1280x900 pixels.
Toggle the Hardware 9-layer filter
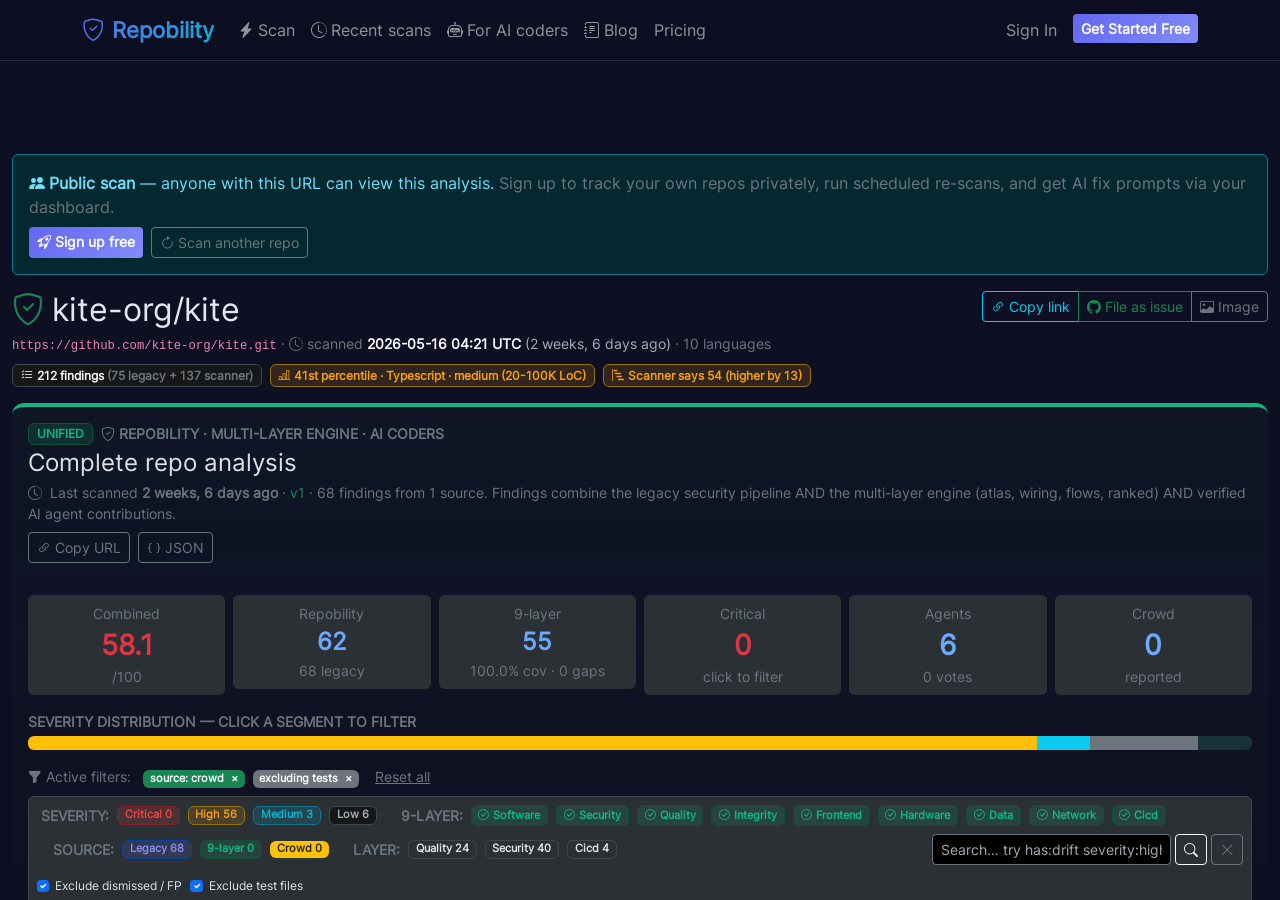(918, 815)
